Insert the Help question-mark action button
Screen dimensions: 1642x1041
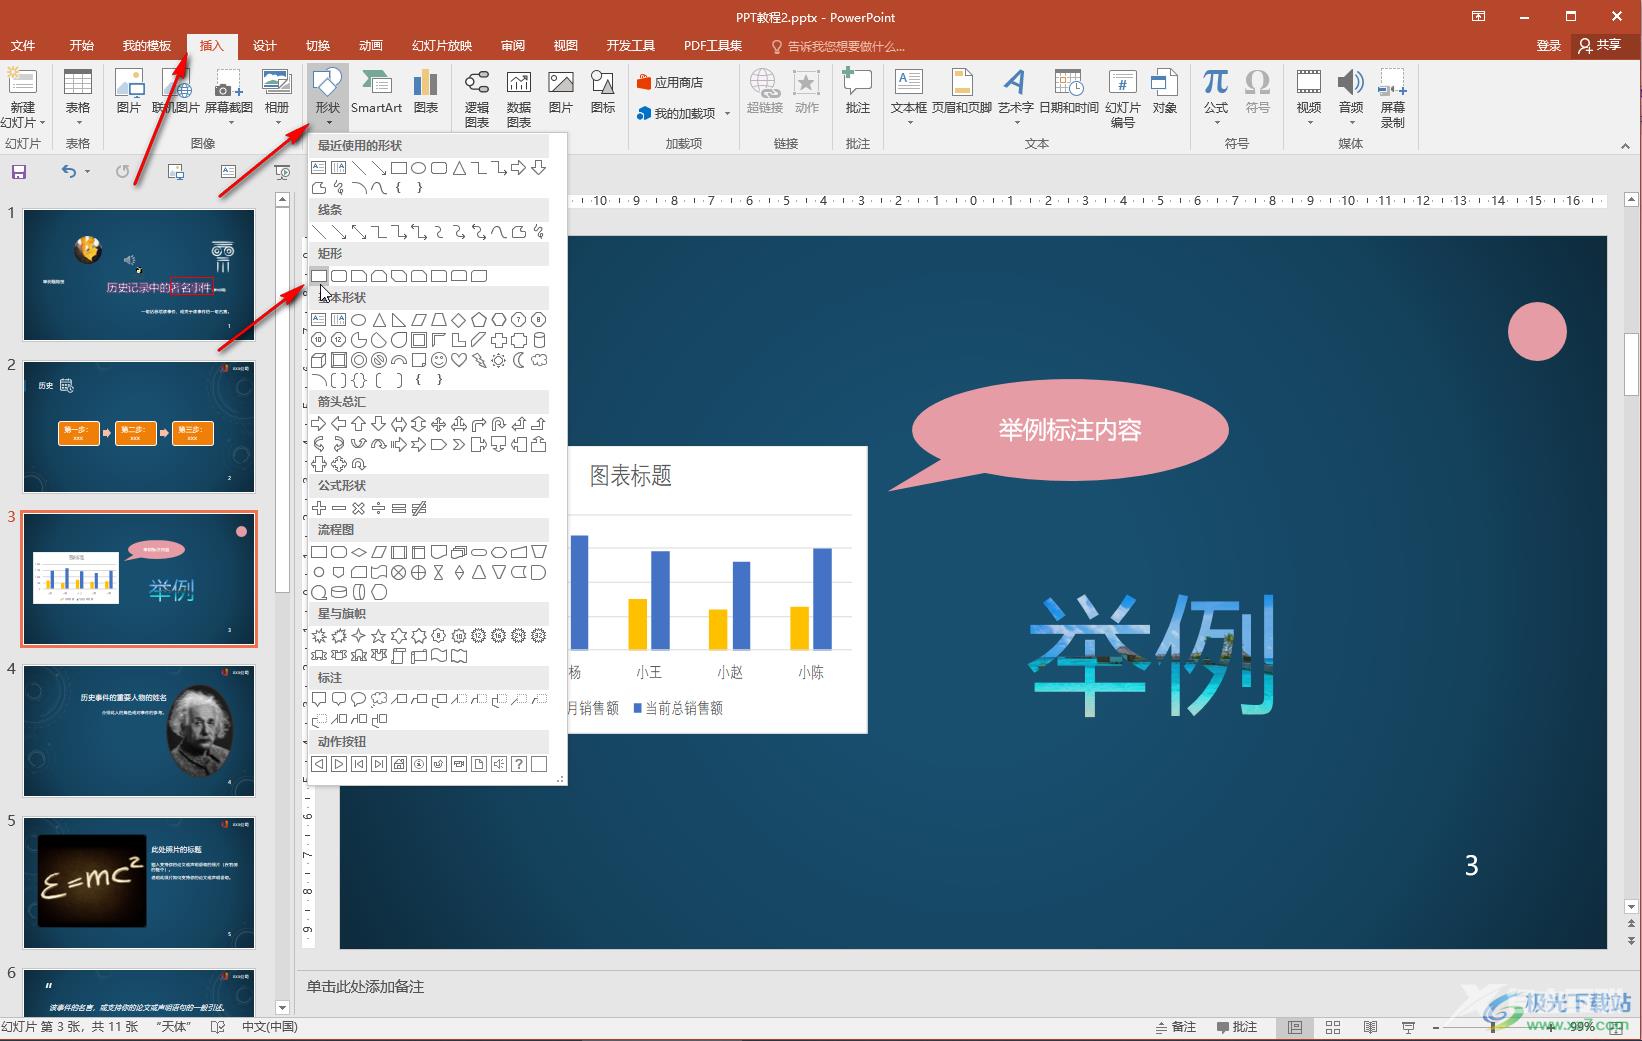click(x=519, y=764)
